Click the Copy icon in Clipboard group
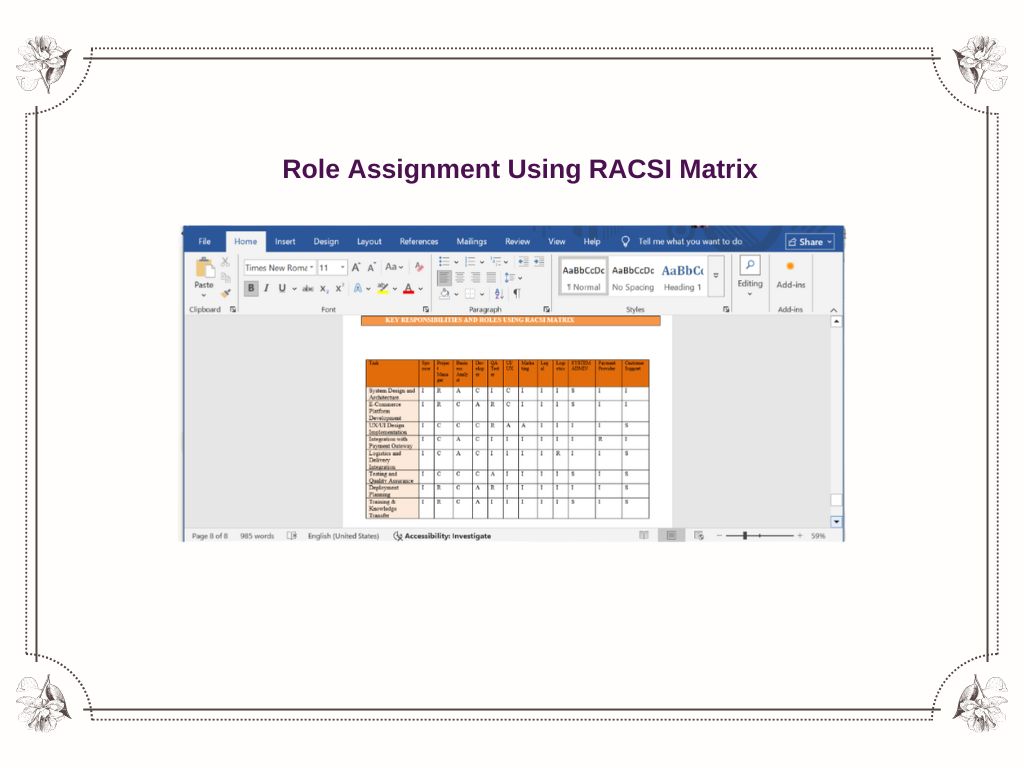The height and width of the screenshot is (768, 1024). pos(225,278)
